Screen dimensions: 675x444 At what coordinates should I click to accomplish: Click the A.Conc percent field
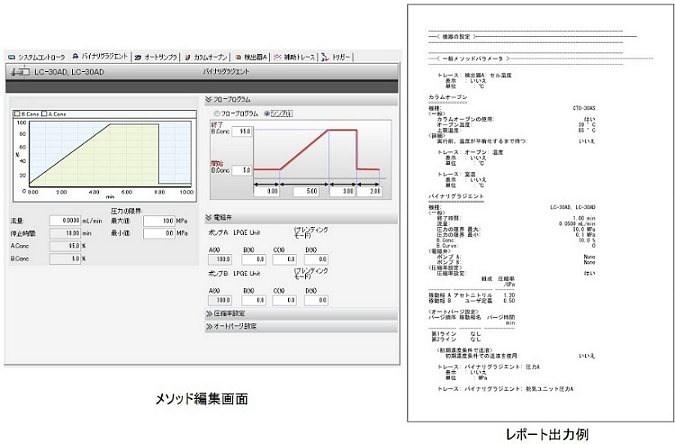pos(65,246)
